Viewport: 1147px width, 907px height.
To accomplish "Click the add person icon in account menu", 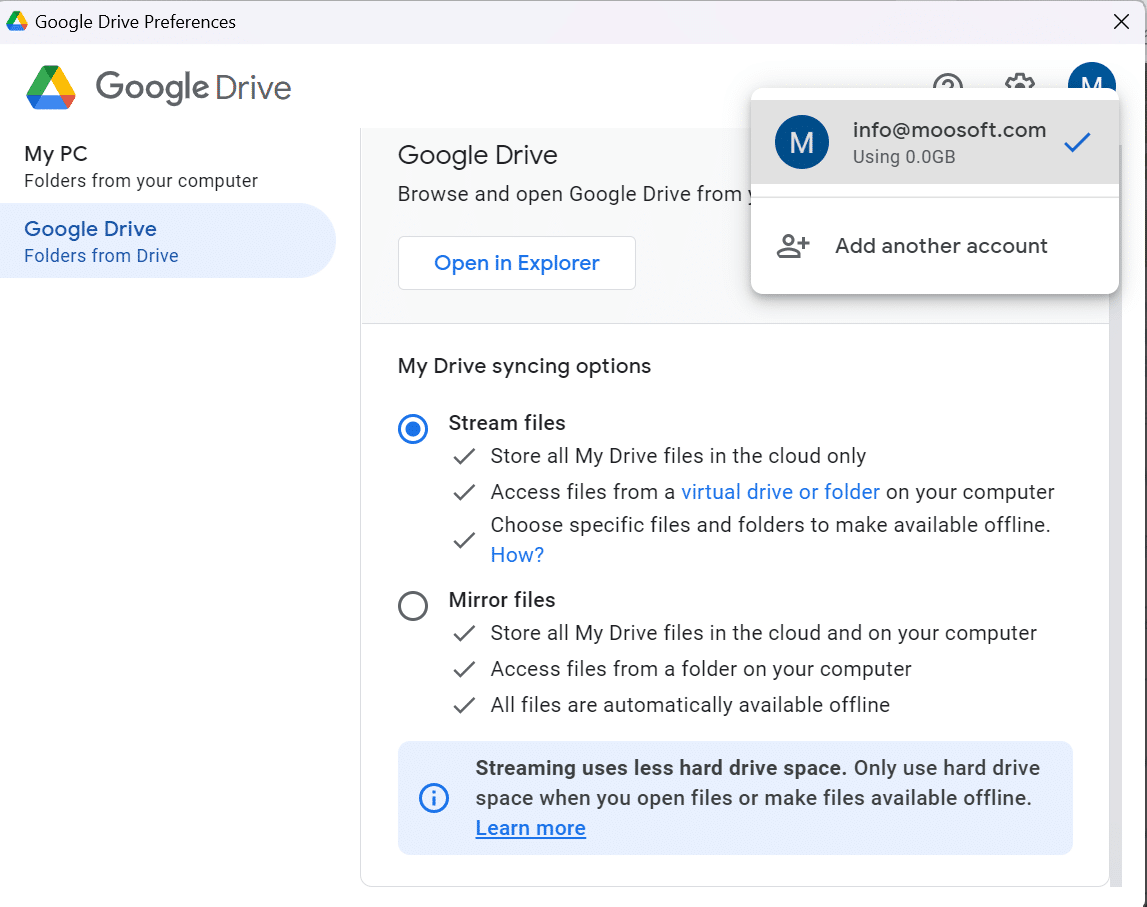I will (793, 246).
